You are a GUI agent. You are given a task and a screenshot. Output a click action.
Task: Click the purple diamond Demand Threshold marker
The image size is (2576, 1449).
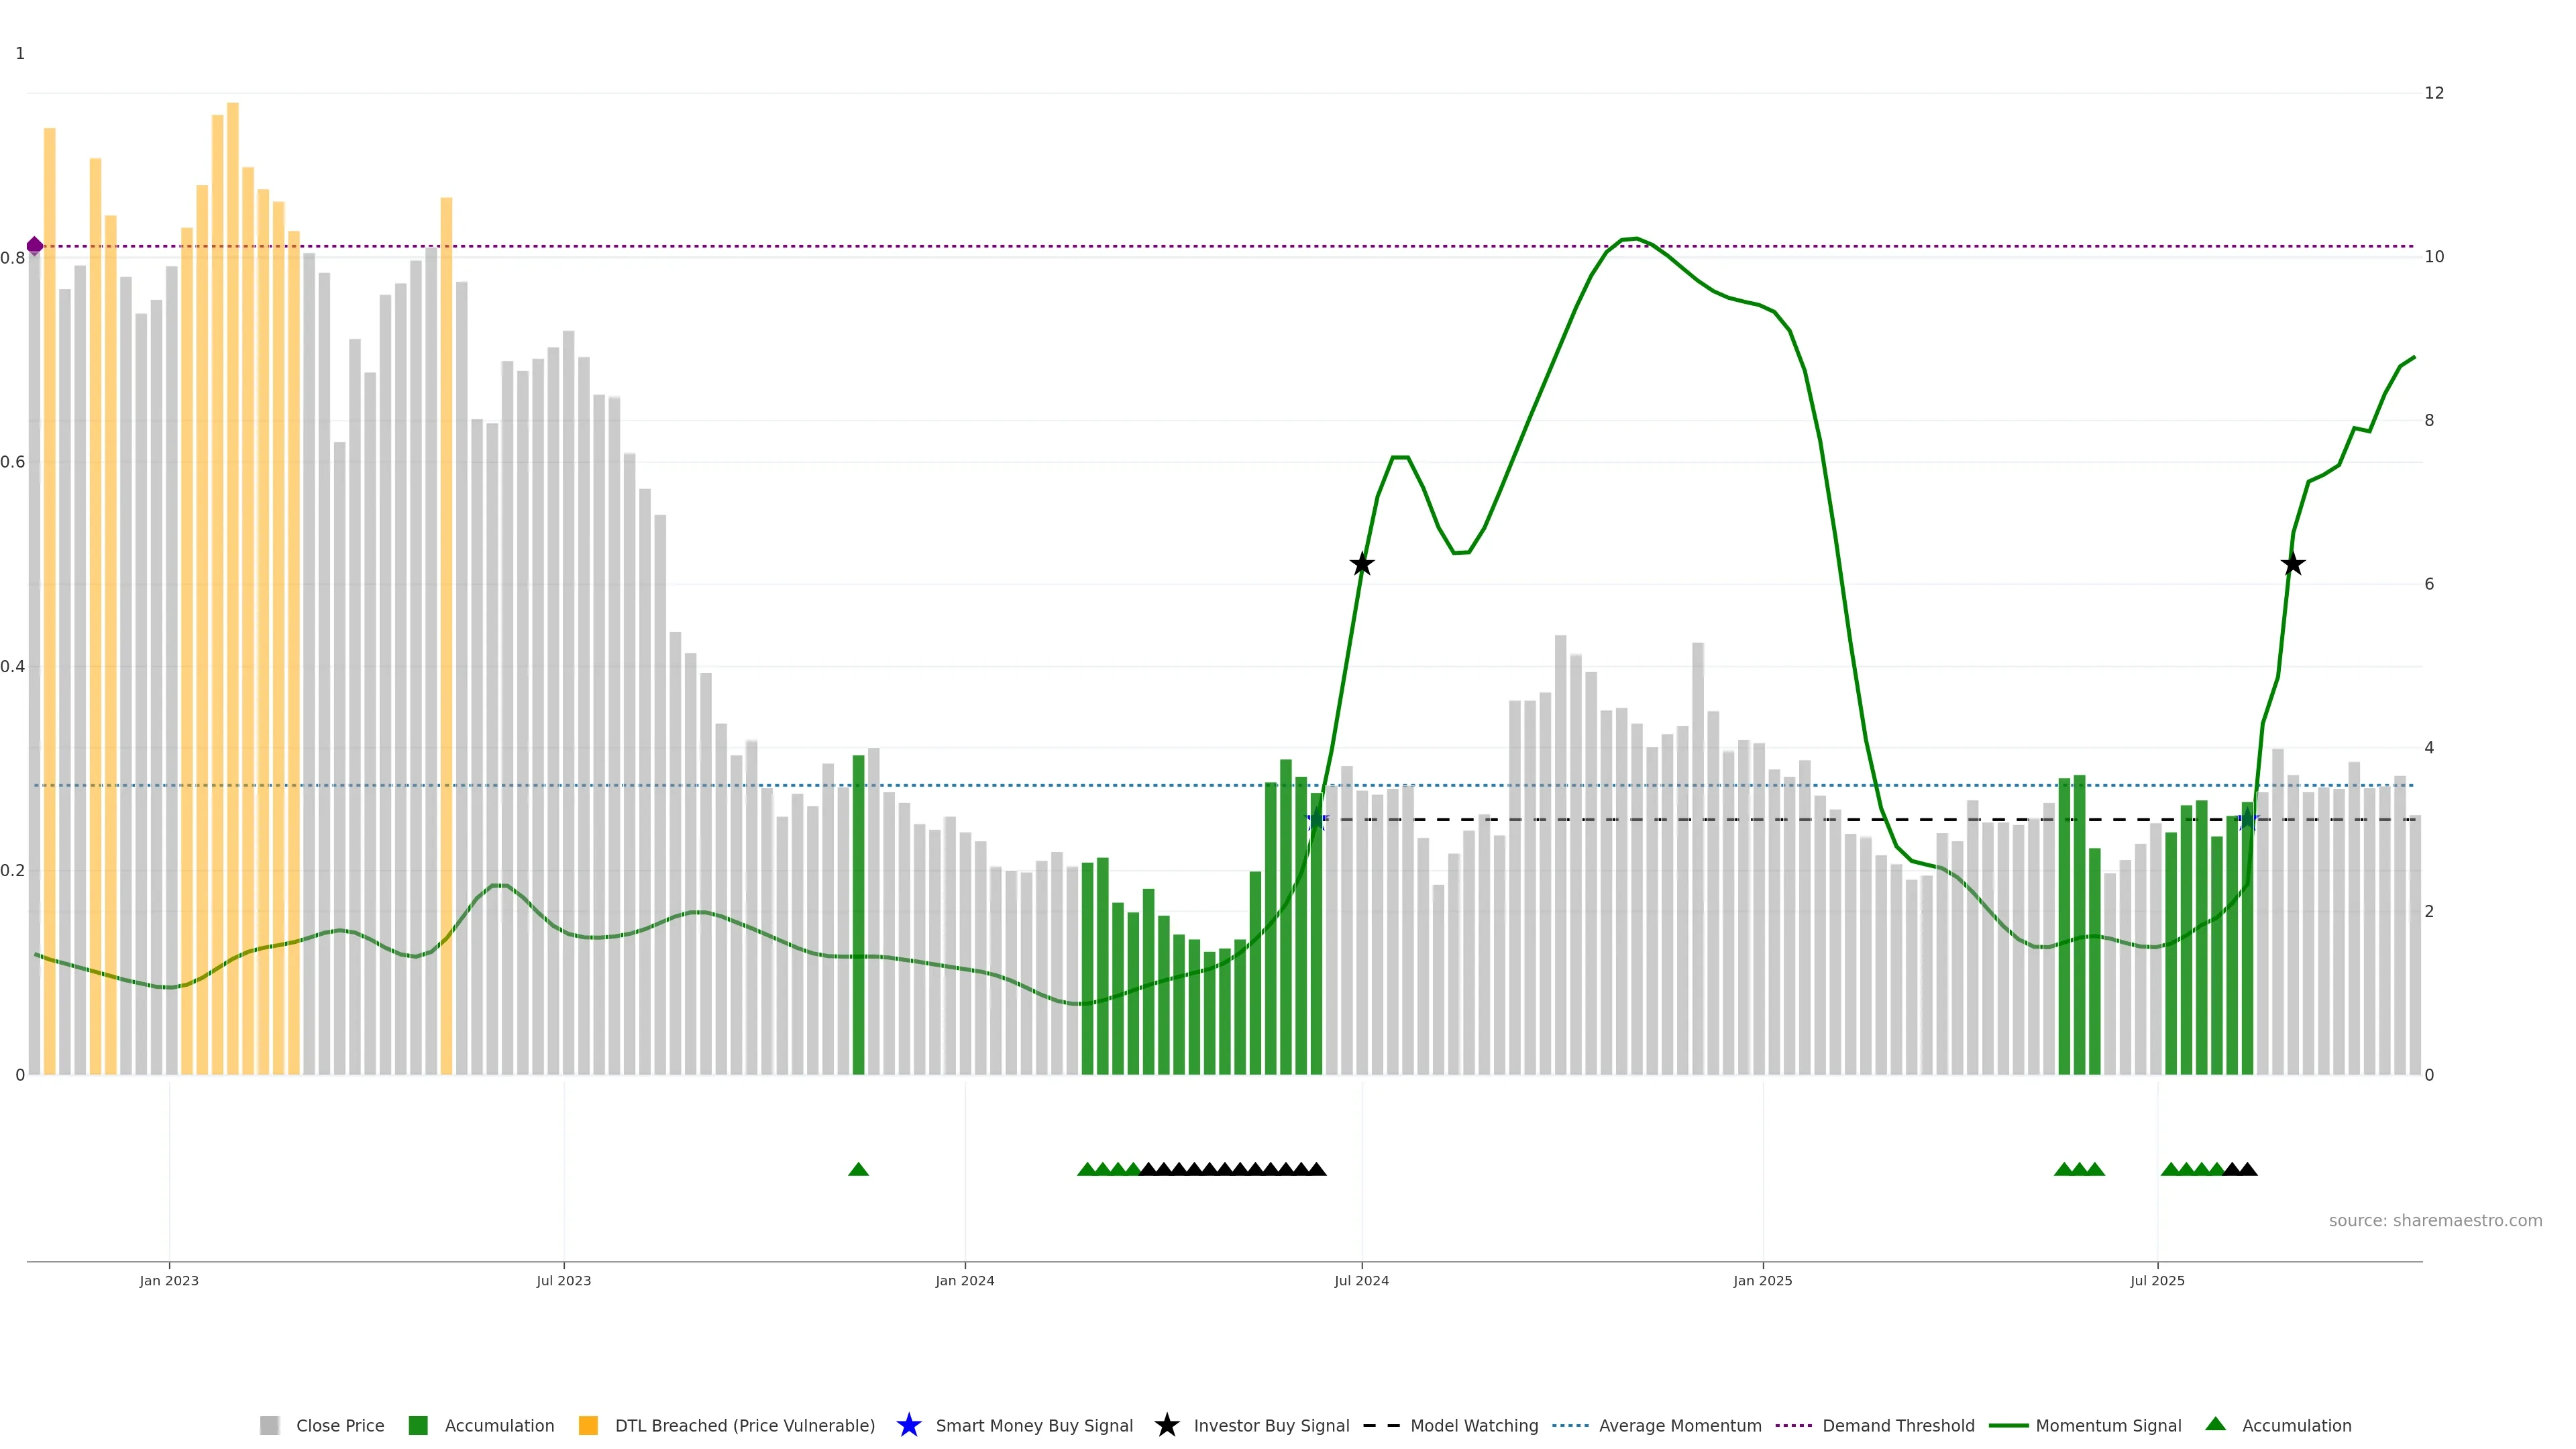[x=35, y=245]
